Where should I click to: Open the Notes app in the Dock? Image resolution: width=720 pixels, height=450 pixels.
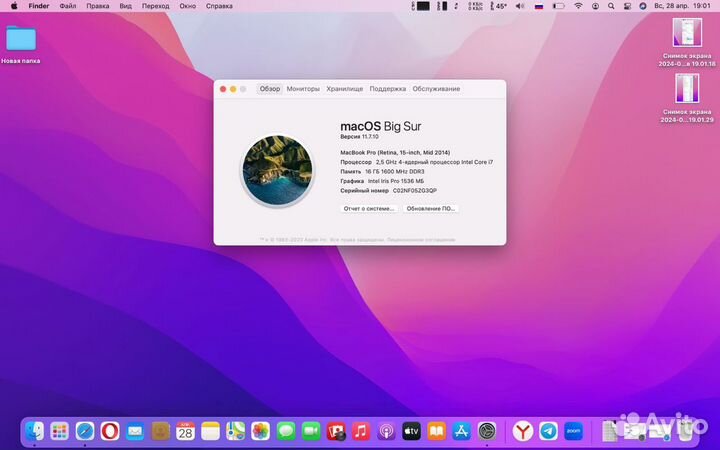[211, 431]
